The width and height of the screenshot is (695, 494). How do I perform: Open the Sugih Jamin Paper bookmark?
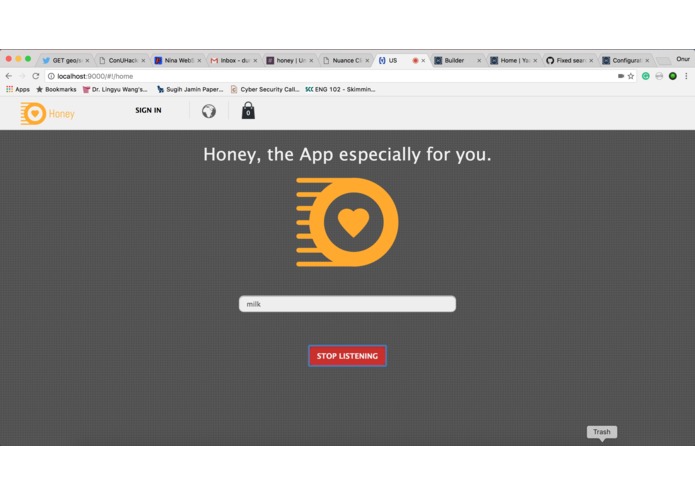tap(190, 89)
